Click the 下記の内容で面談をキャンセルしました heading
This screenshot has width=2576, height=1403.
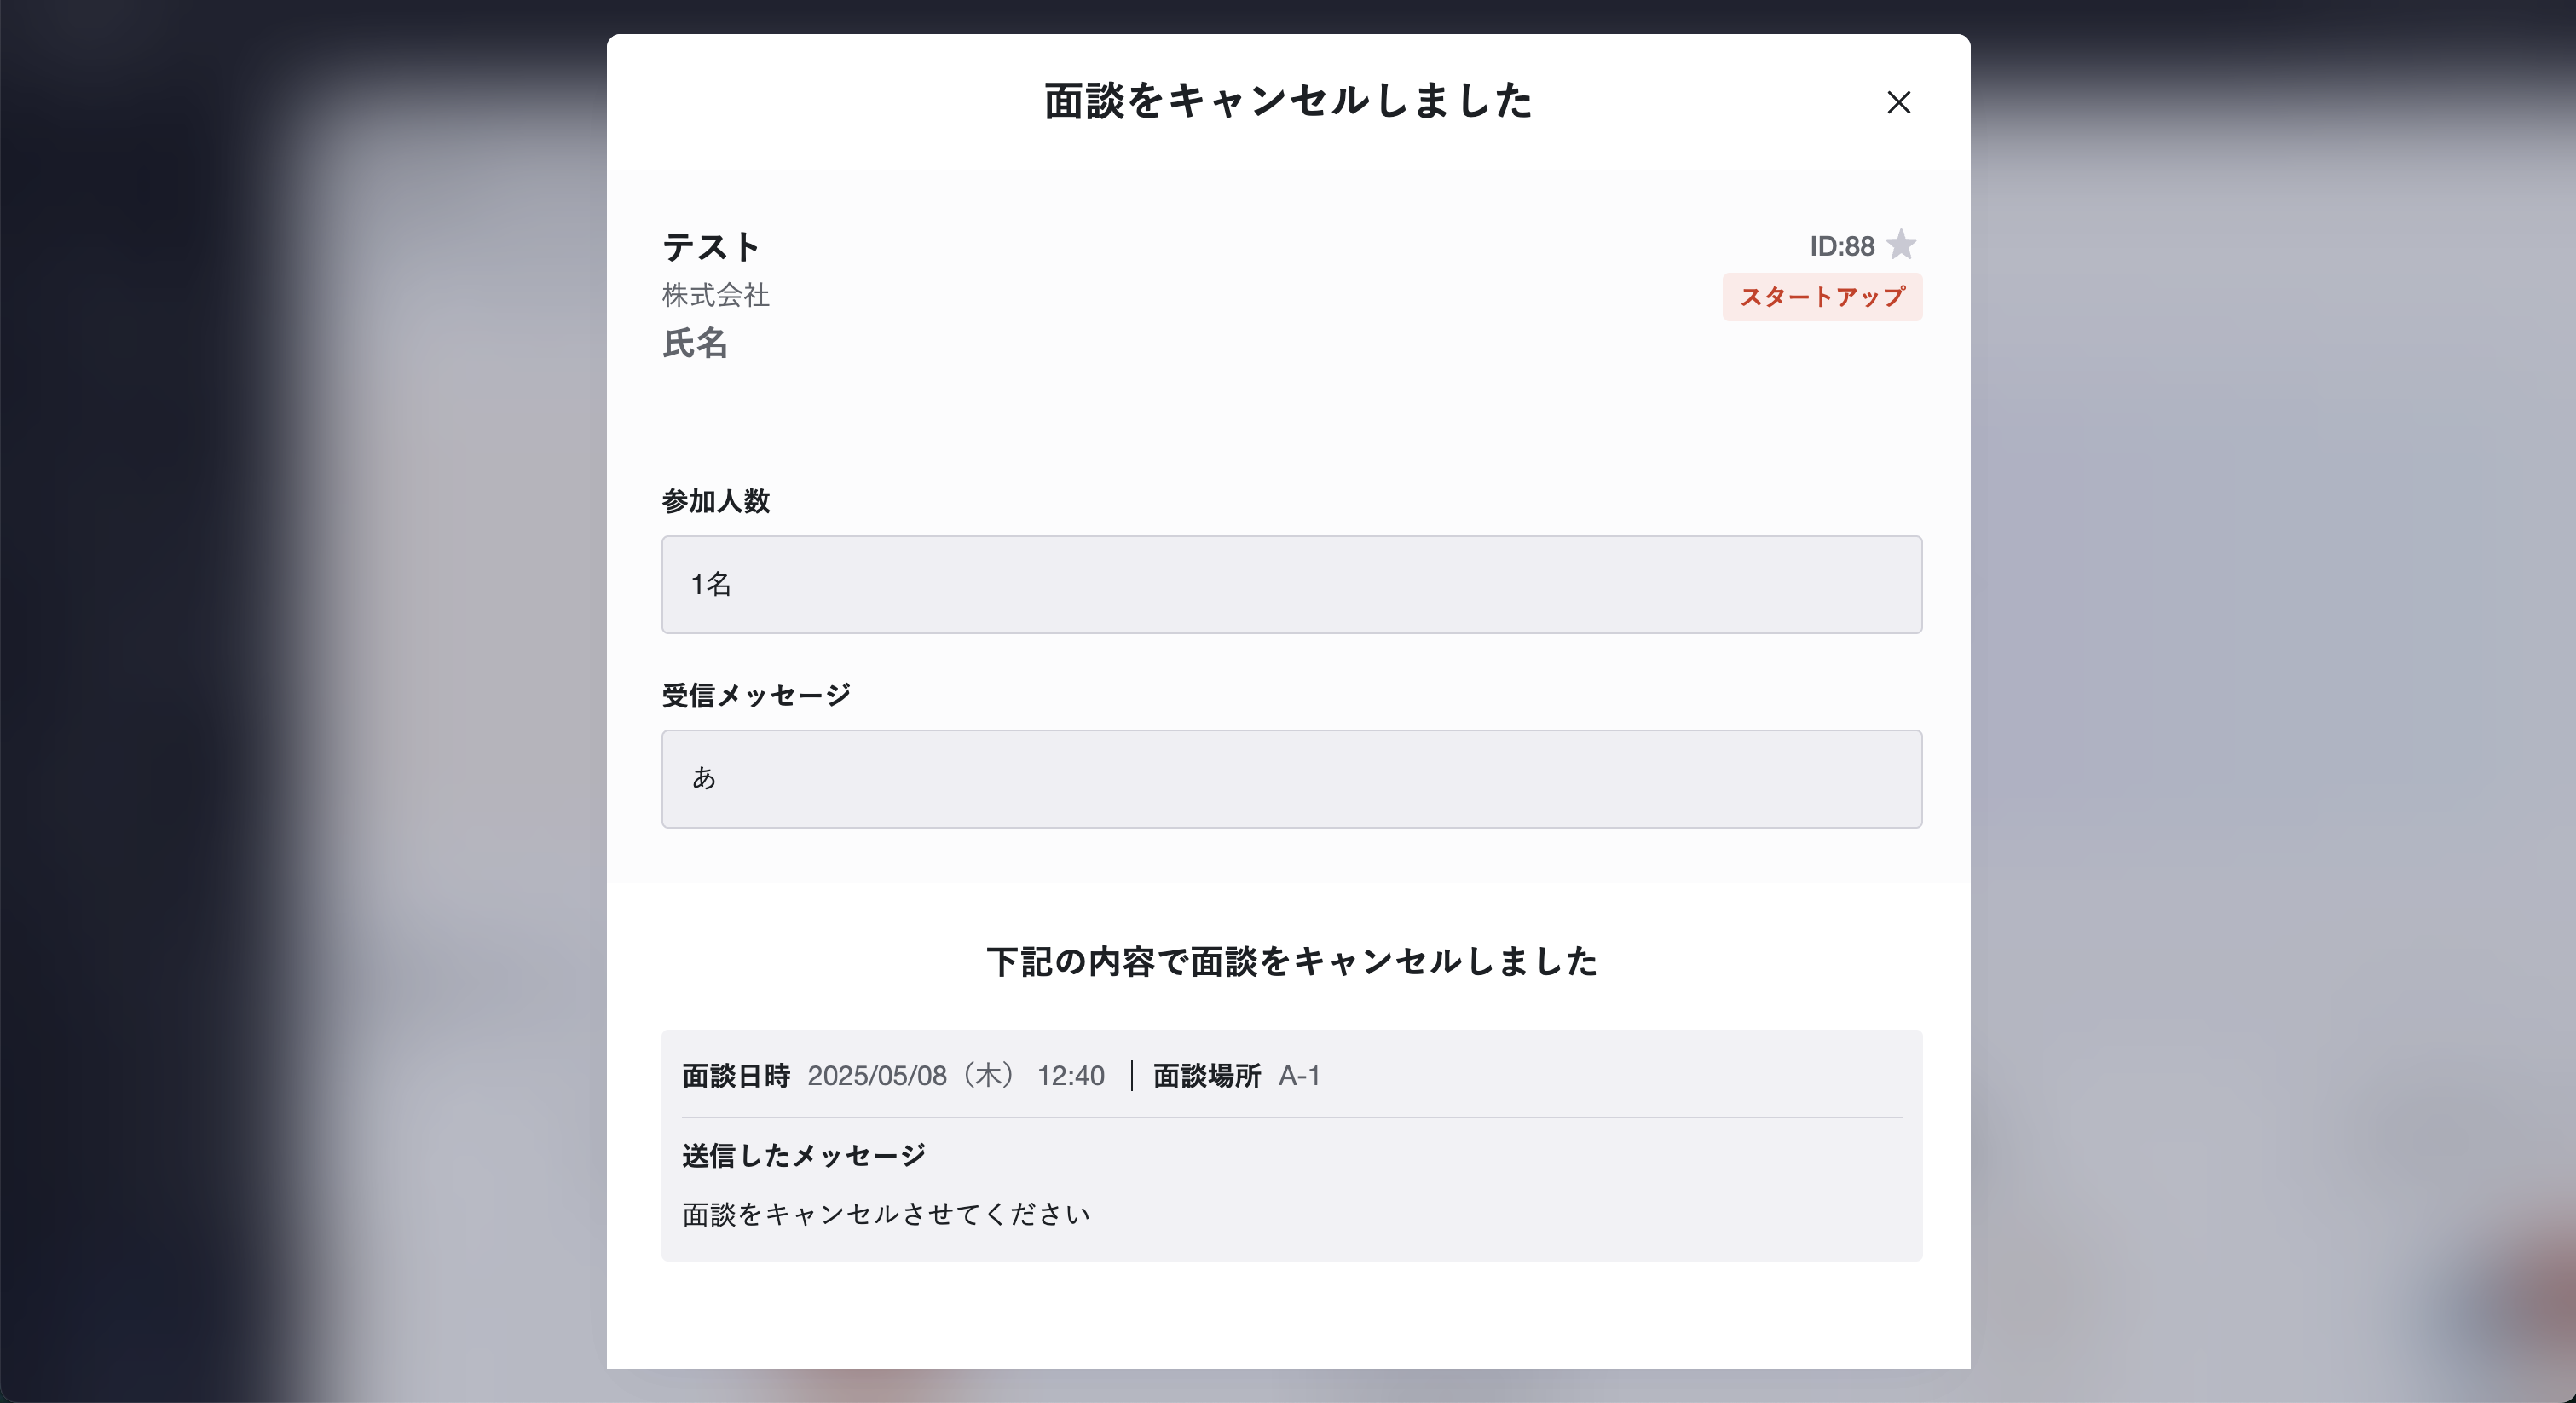tap(1291, 961)
